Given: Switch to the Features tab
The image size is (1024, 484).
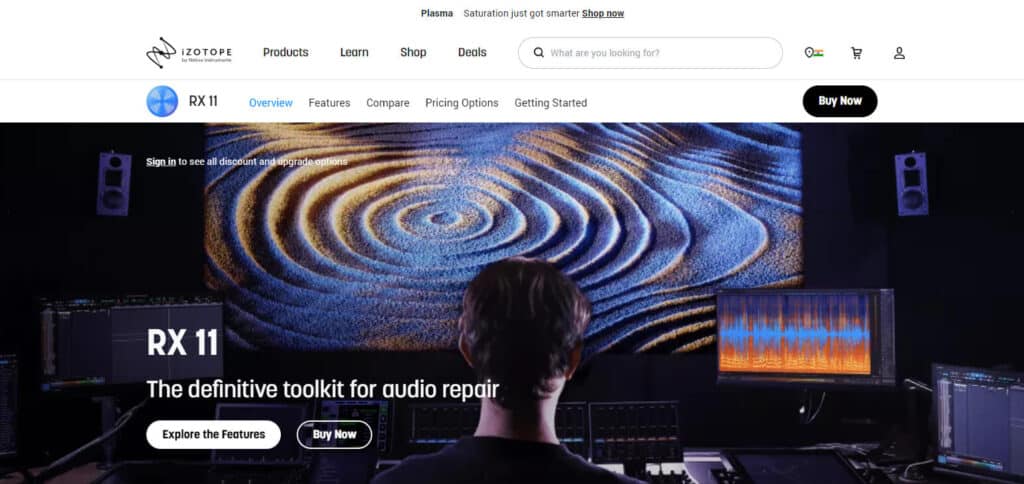Looking at the screenshot, I should [329, 103].
